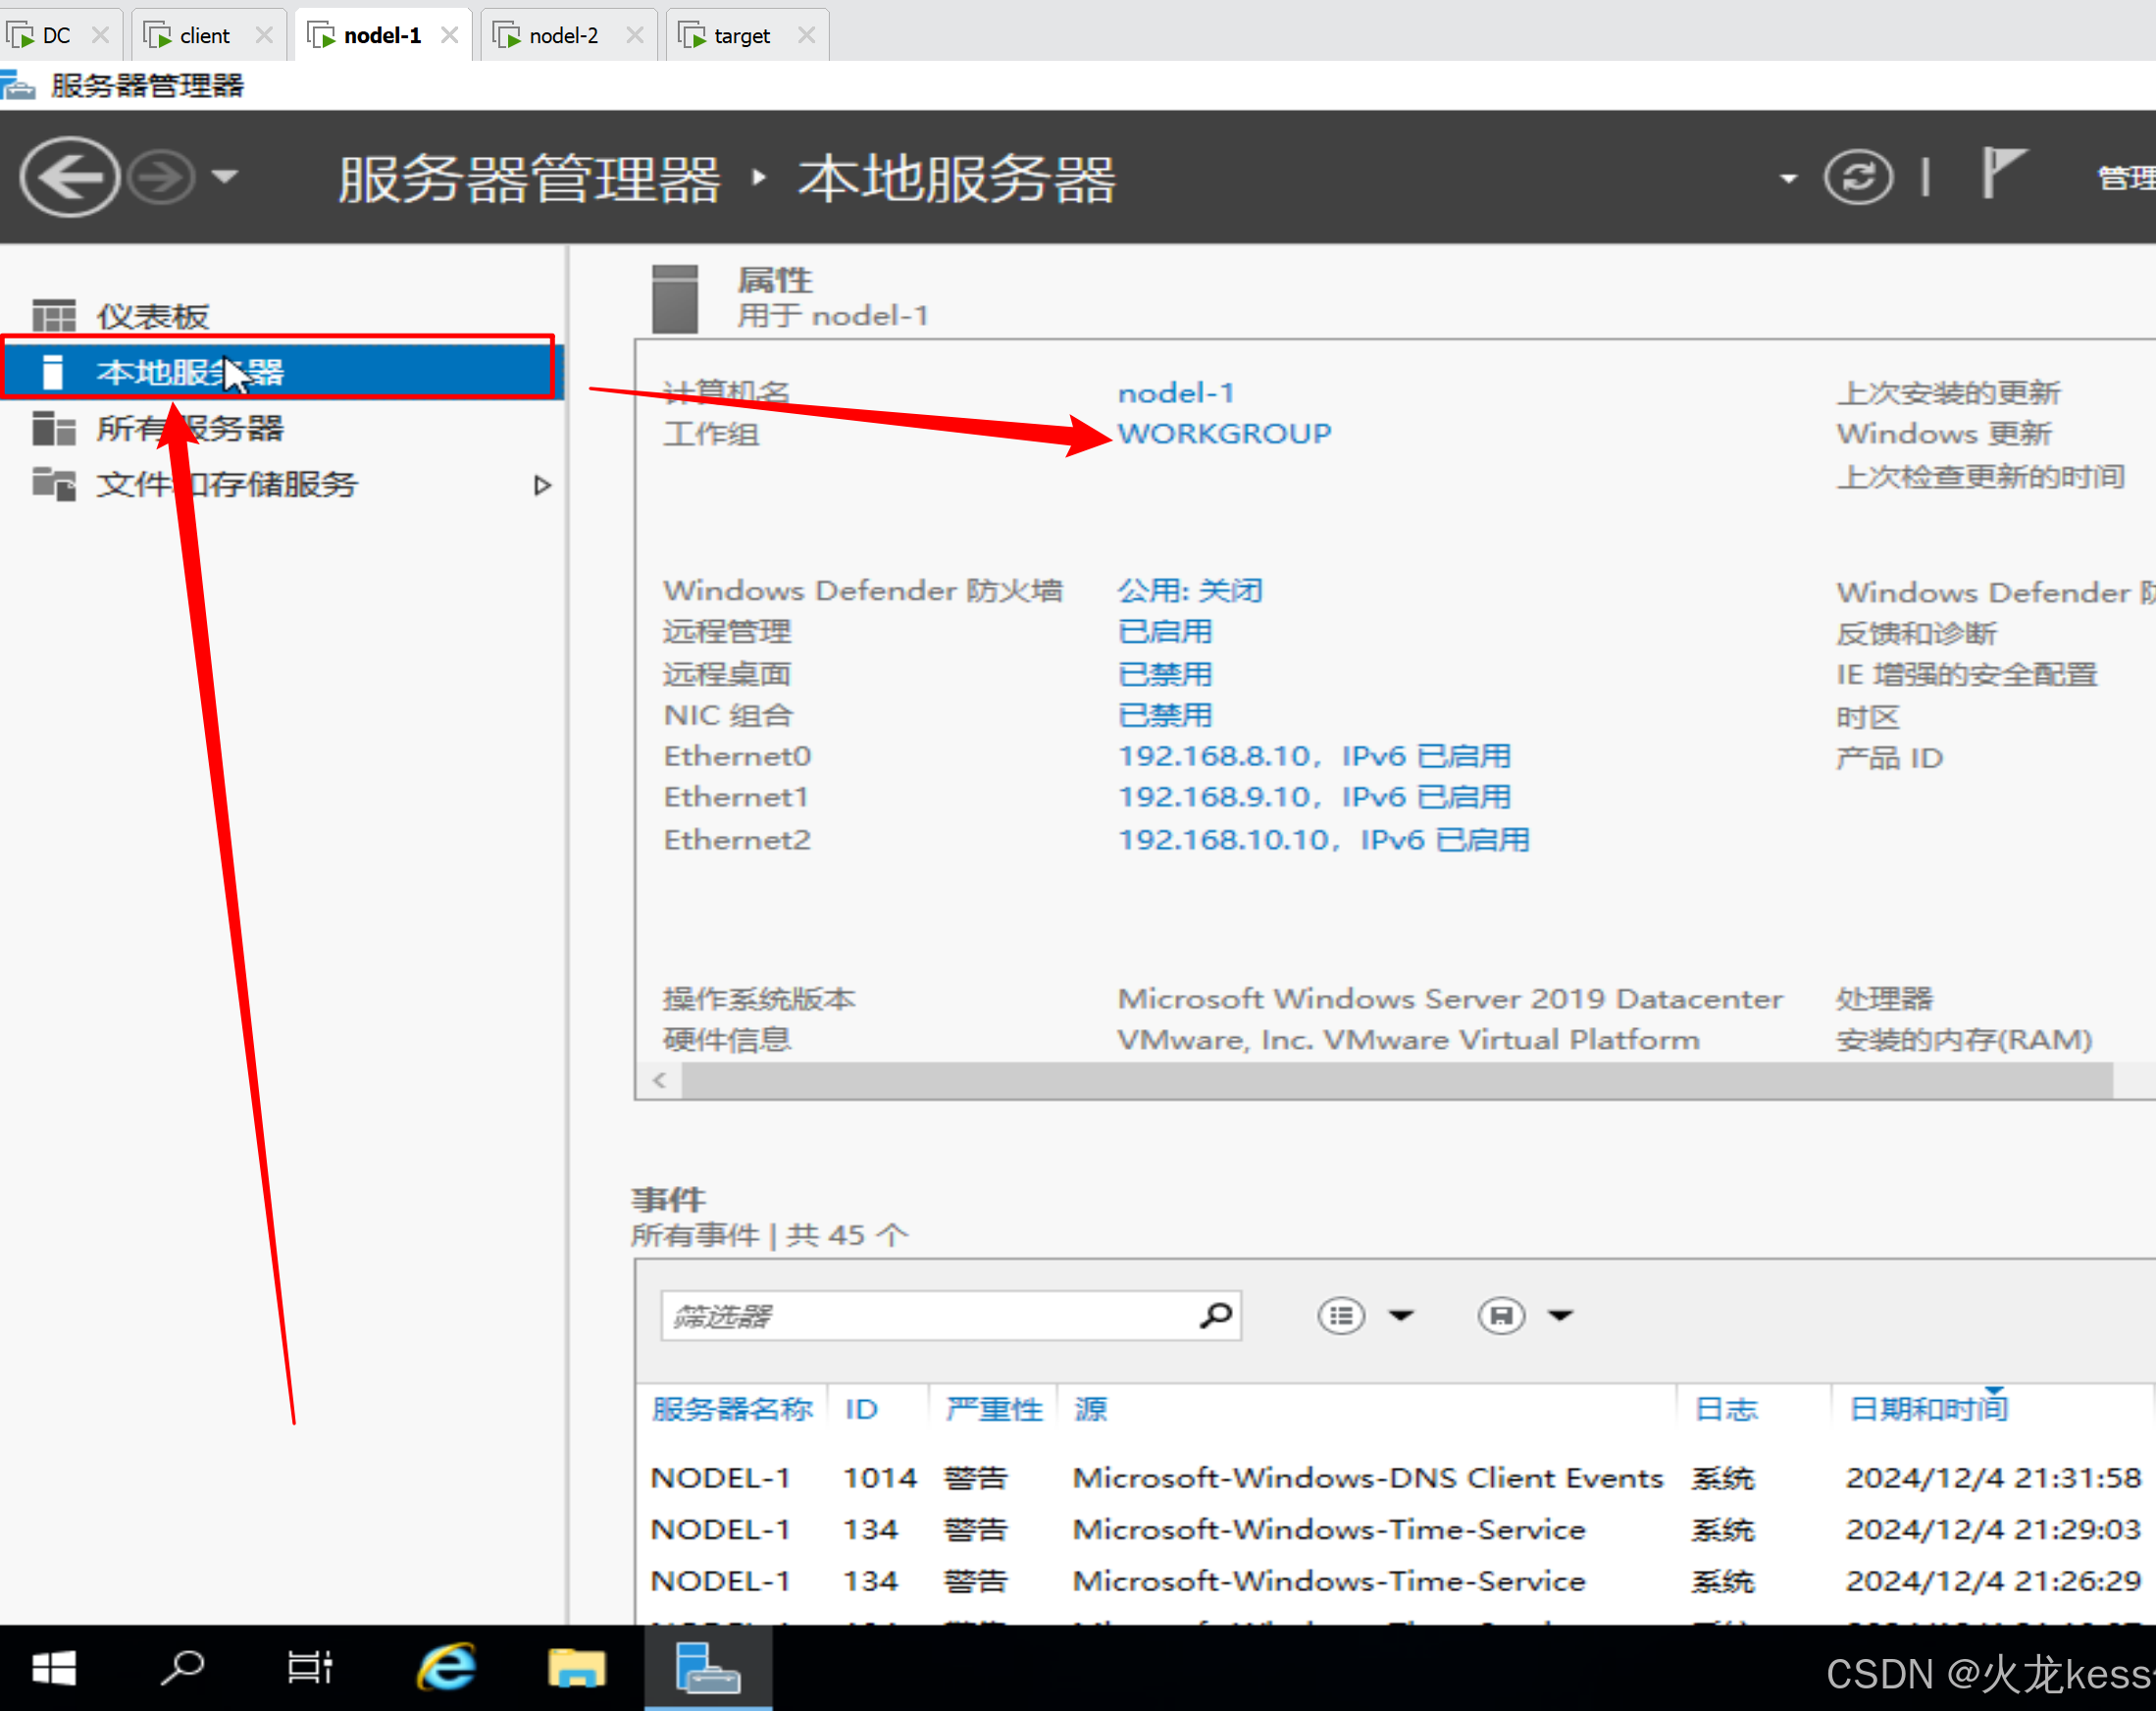This screenshot has height=1711, width=2156.
Task: Click the back navigation arrow
Action: click(x=68, y=177)
